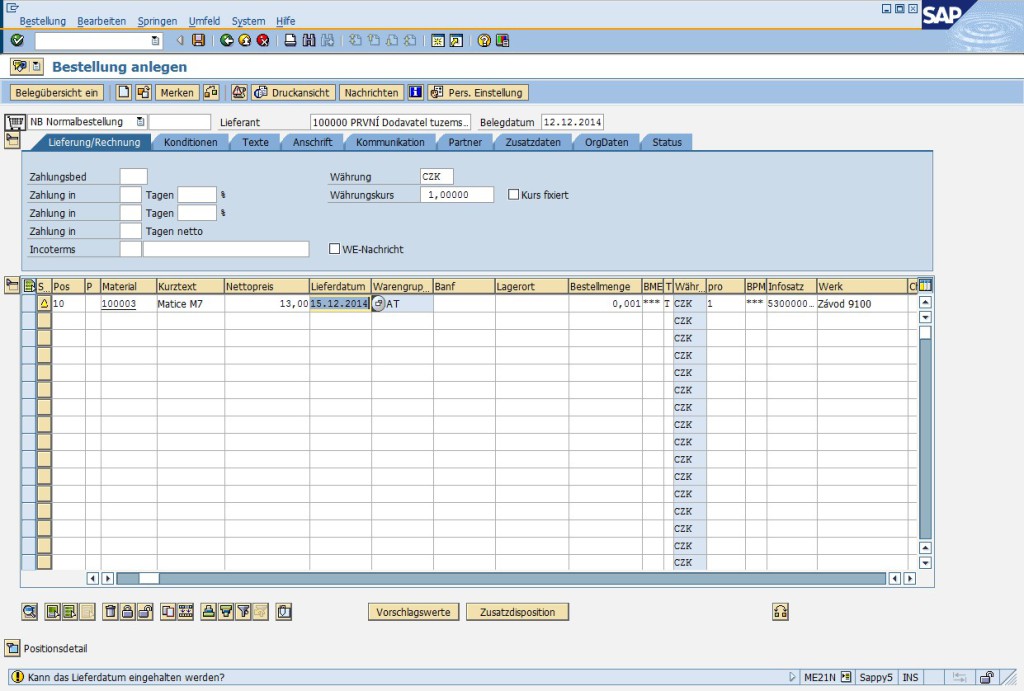
Task: Open the Springen menu
Action: [x=157, y=21]
